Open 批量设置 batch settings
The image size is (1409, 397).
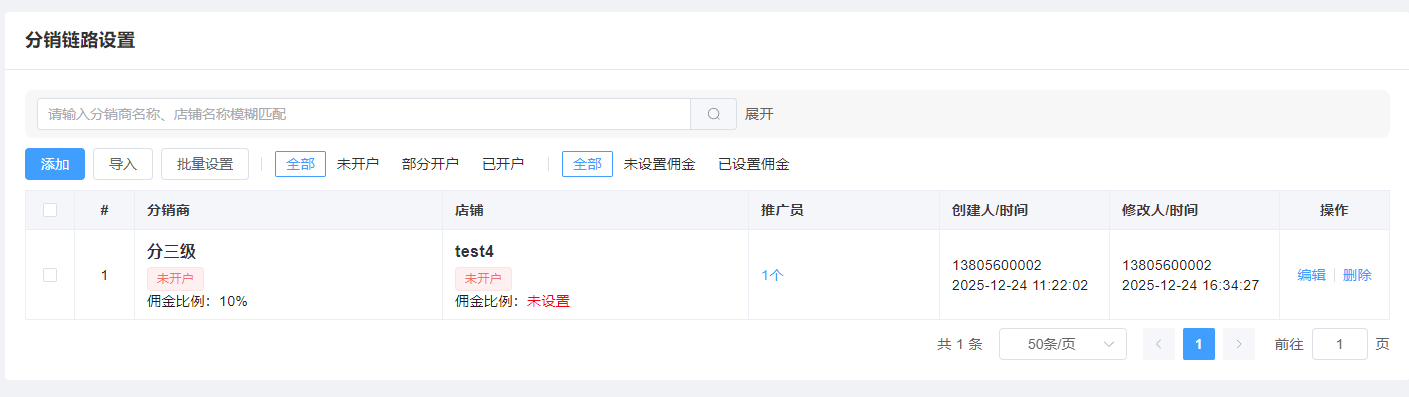[x=205, y=164]
